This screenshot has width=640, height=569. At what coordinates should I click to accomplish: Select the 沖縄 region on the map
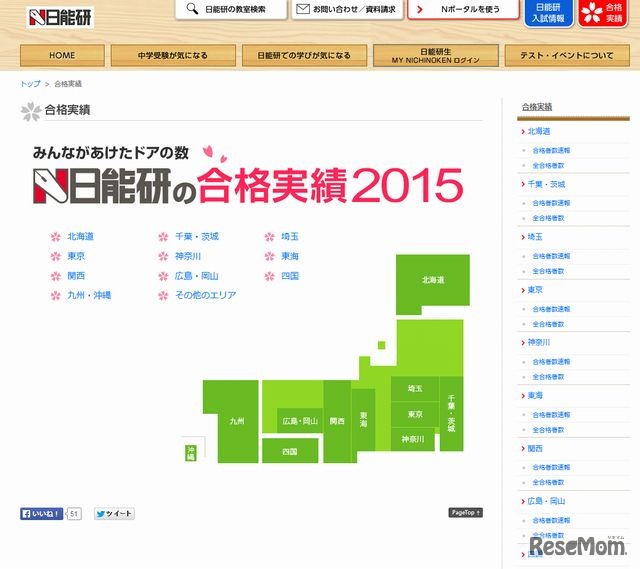pyautogui.click(x=190, y=453)
